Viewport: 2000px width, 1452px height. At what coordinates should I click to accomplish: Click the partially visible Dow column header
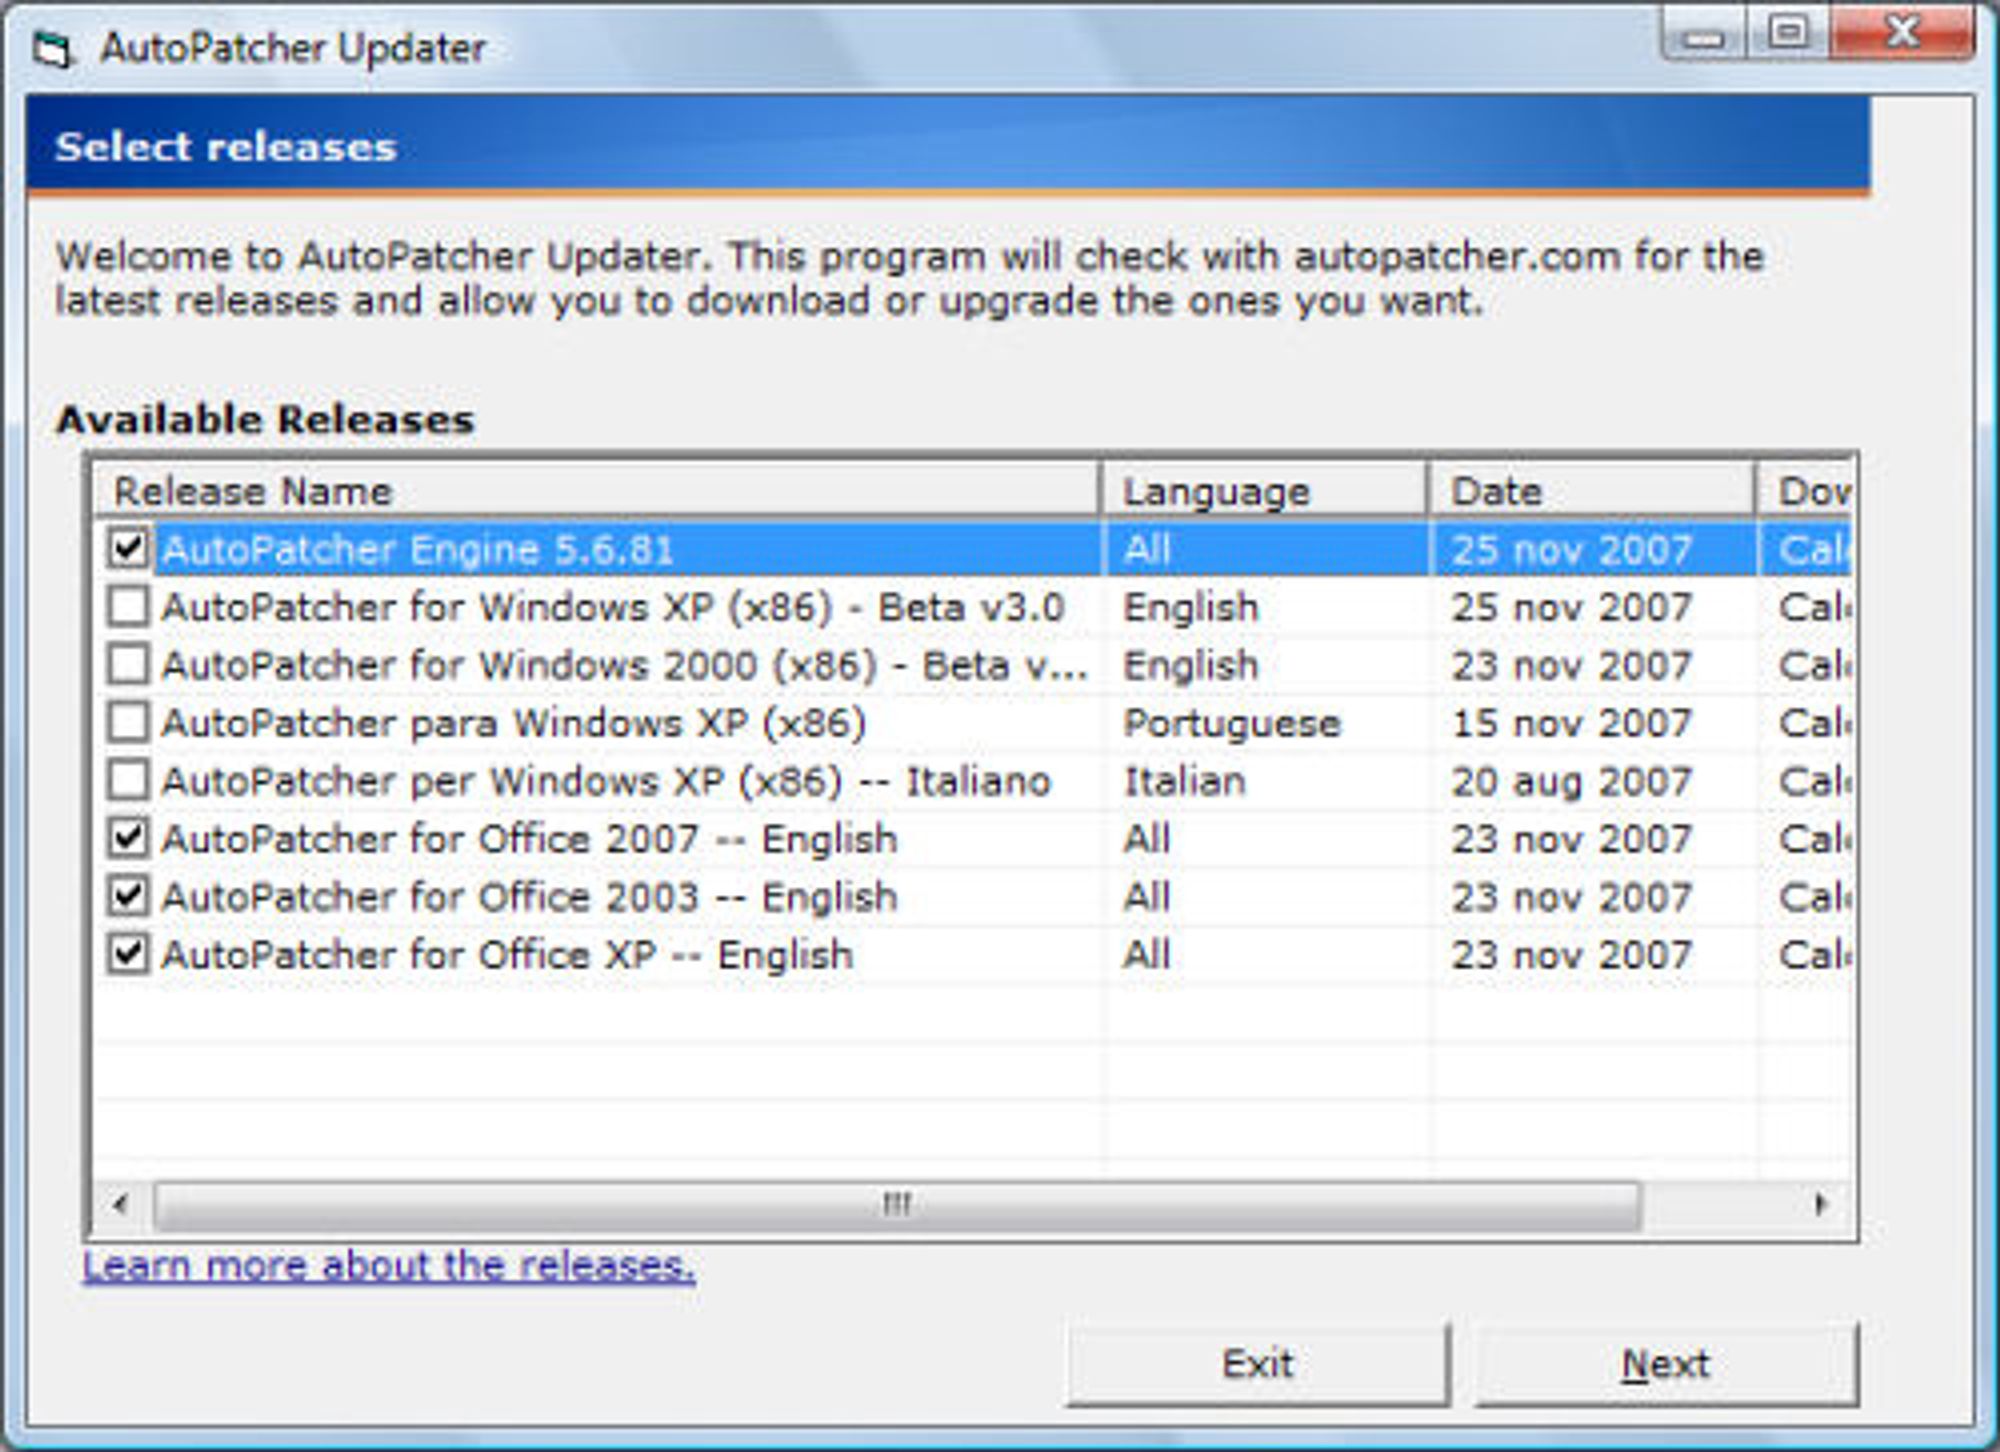pos(1805,491)
